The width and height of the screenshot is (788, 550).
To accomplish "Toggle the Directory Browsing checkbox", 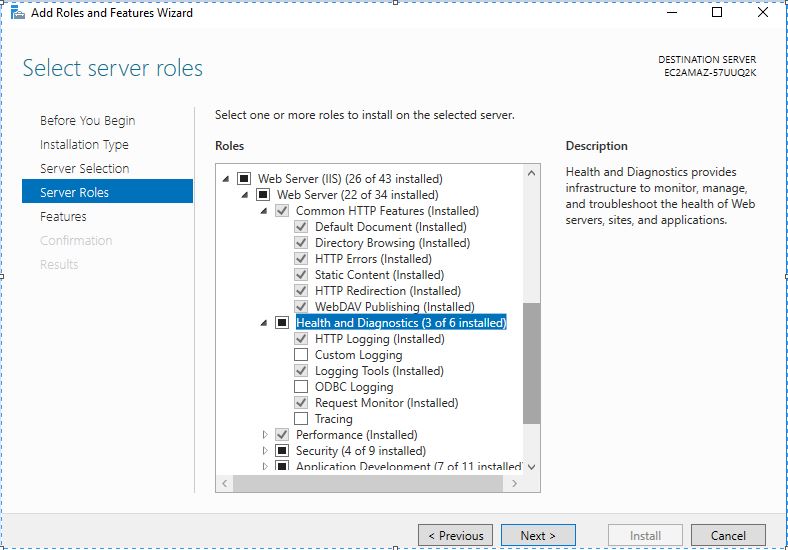I will tap(301, 243).
